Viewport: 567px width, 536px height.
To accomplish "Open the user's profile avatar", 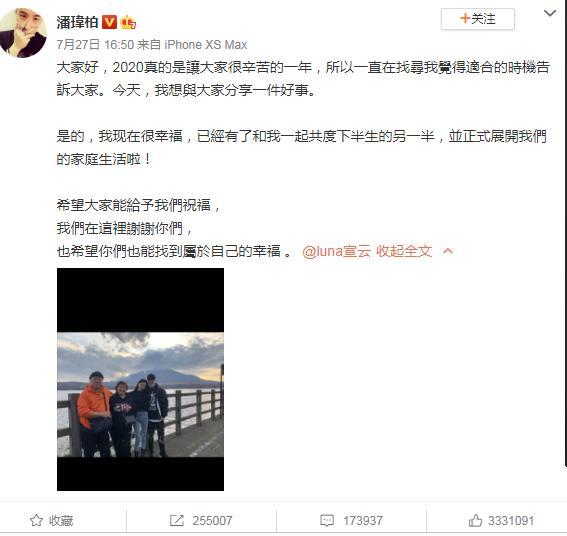I will pos(23,33).
